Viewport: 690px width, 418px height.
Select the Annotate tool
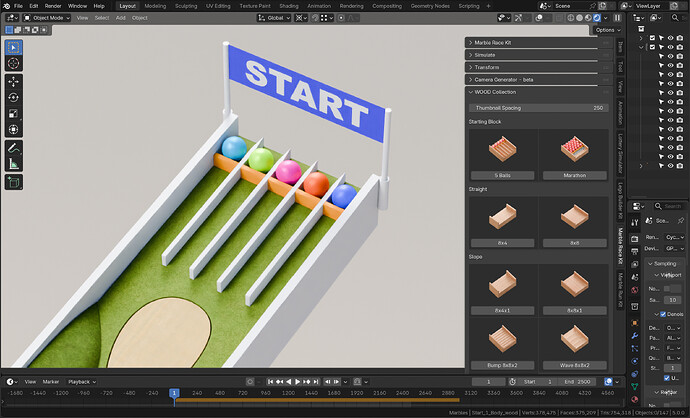[x=14, y=148]
